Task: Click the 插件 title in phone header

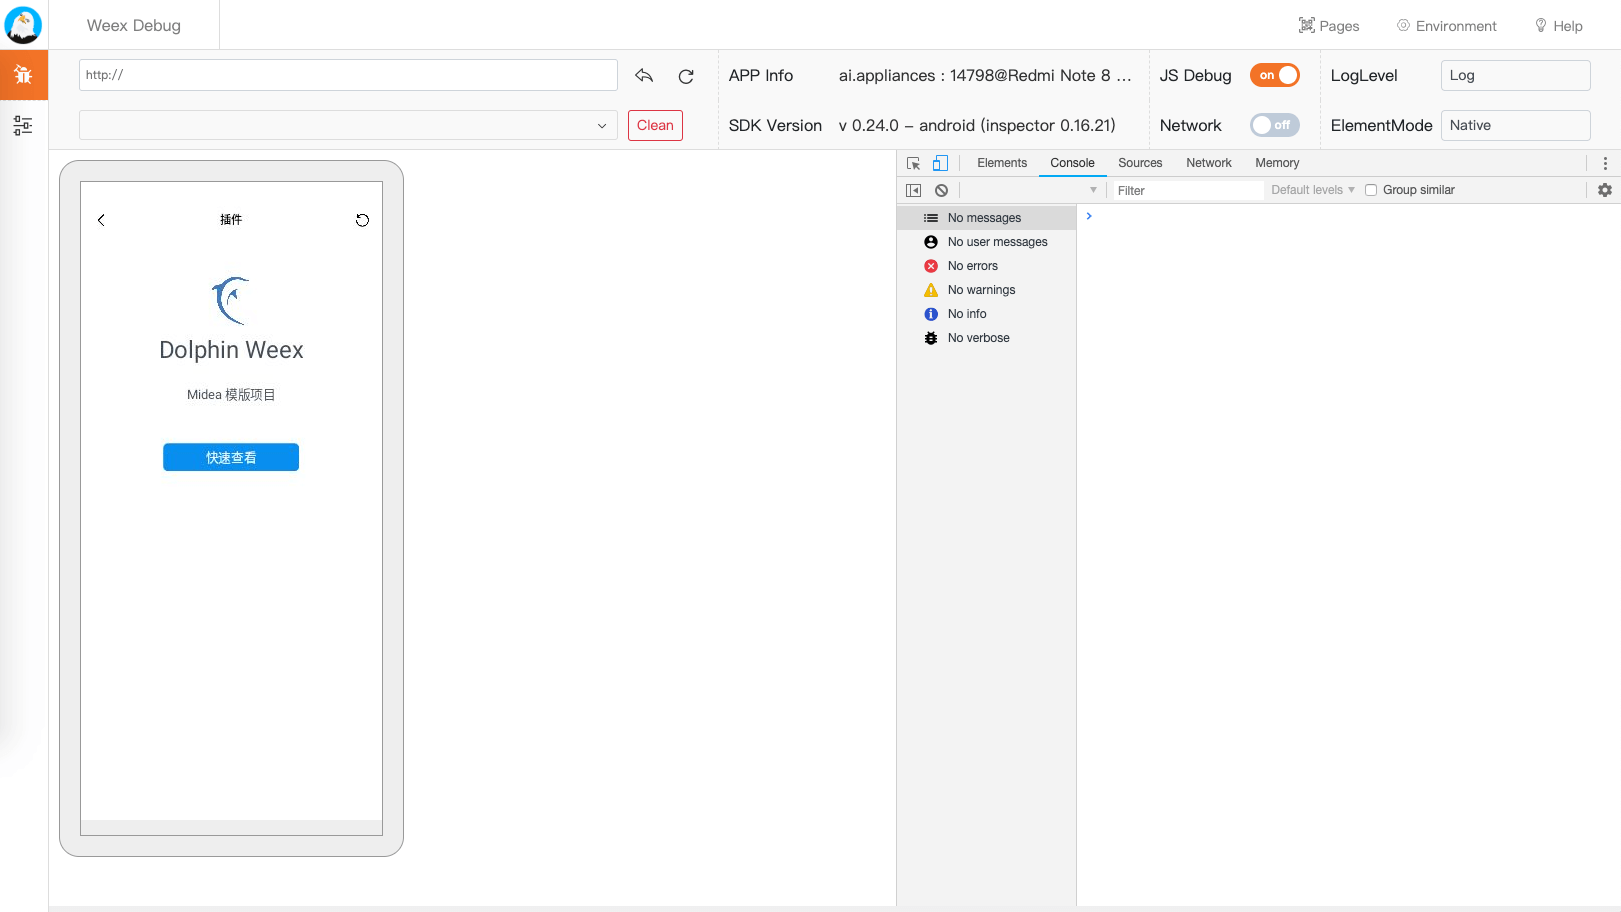Action: click(x=231, y=219)
